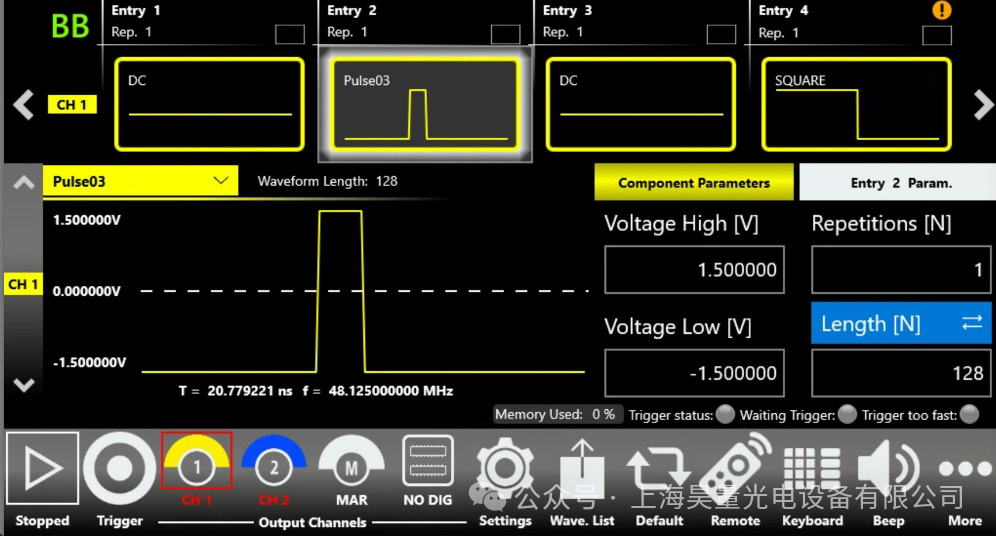This screenshot has width=996, height=537.
Task: Click the BB logo text
Action: tap(70, 26)
